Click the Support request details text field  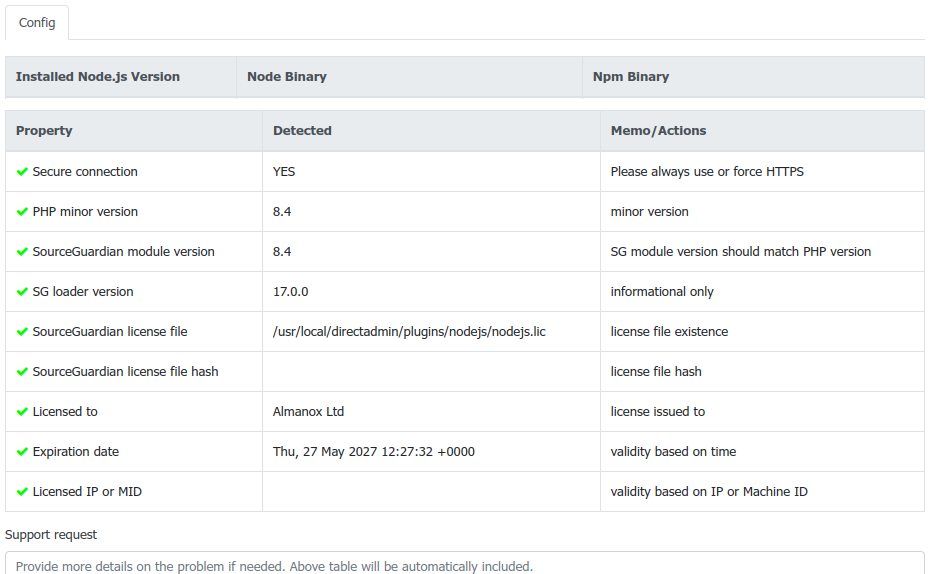(x=465, y=563)
